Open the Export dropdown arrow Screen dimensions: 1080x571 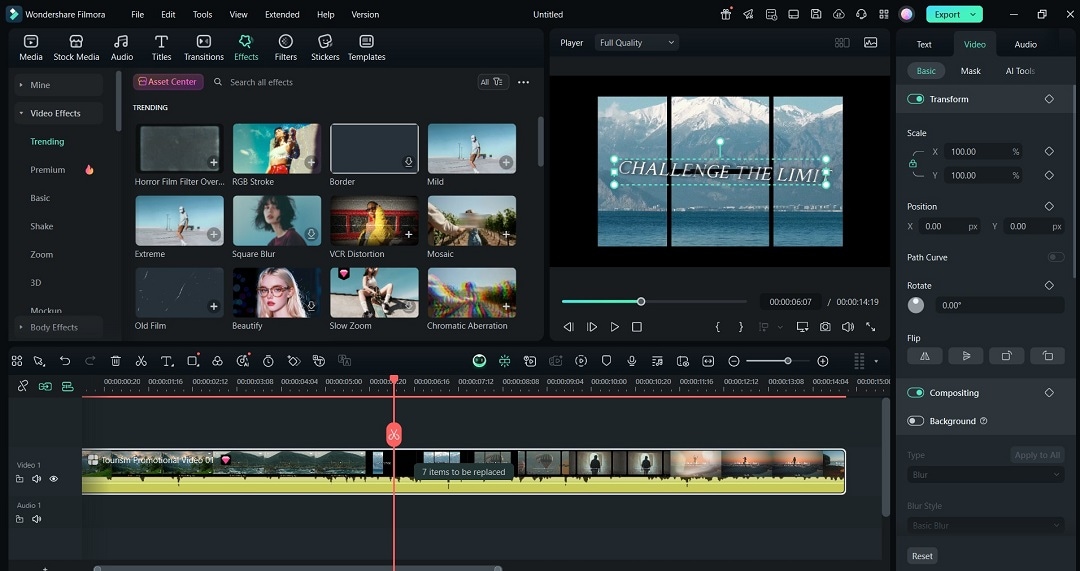(x=973, y=14)
